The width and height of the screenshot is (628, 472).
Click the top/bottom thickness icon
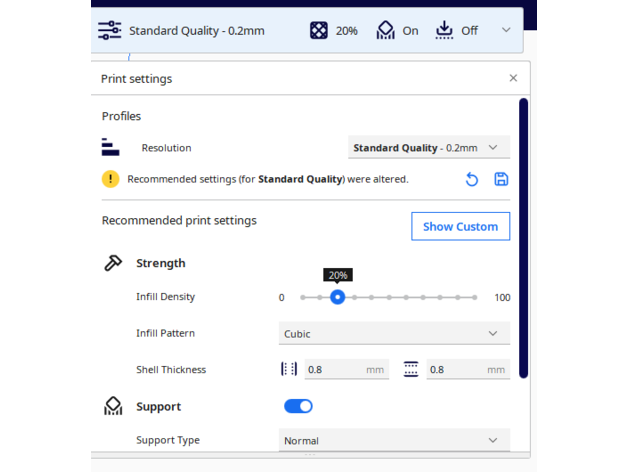pos(411,369)
